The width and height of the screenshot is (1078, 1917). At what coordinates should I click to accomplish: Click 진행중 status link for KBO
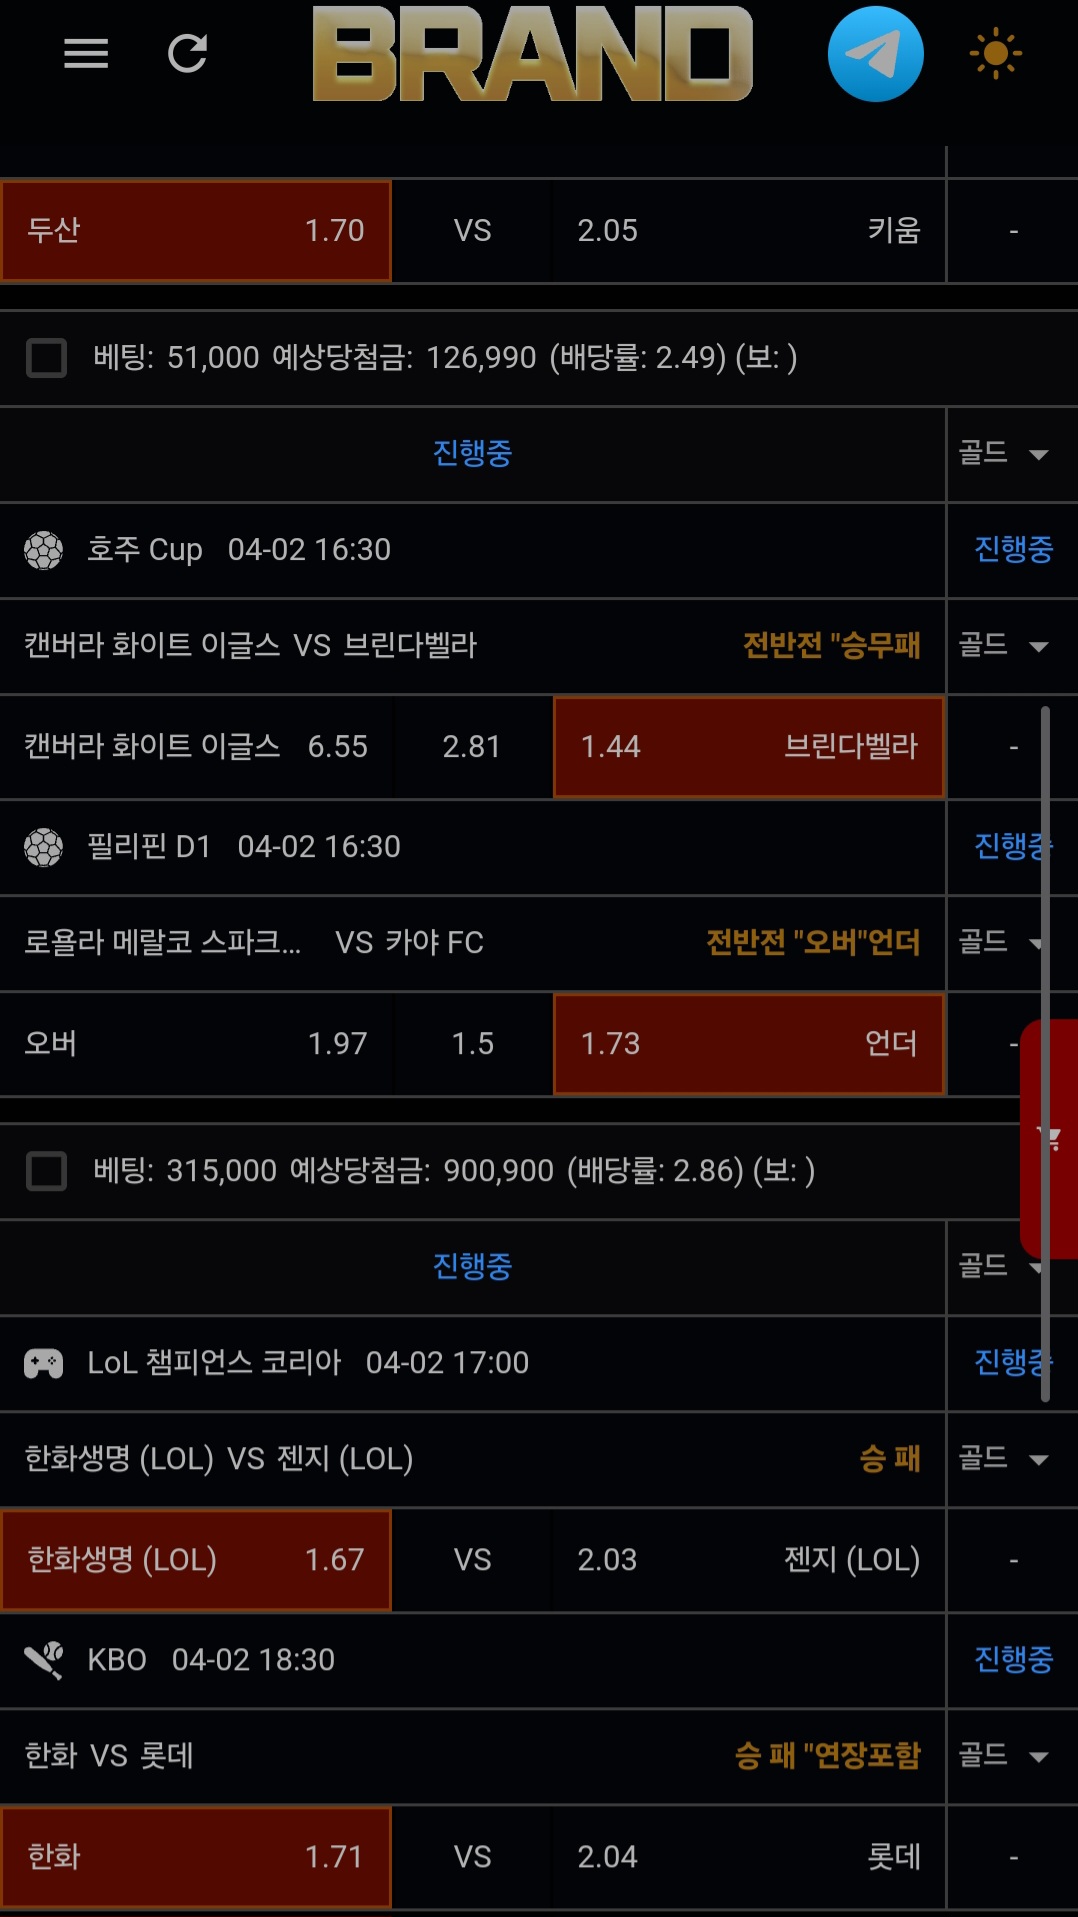pos(1013,1660)
